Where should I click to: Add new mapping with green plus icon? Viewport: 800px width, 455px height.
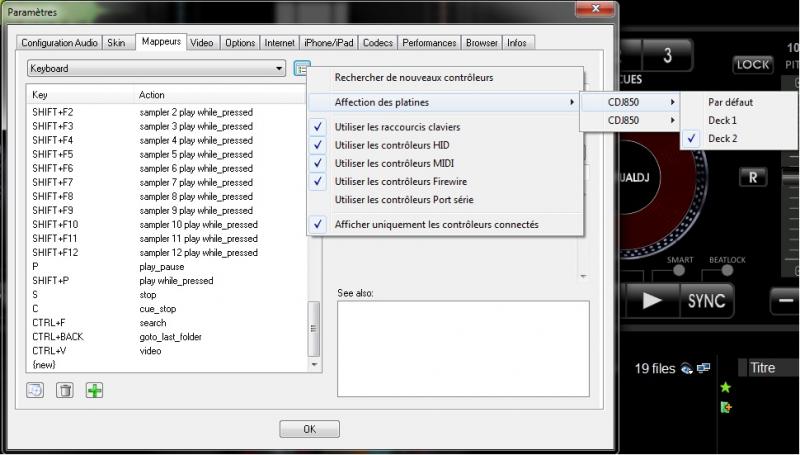[94, 390]
